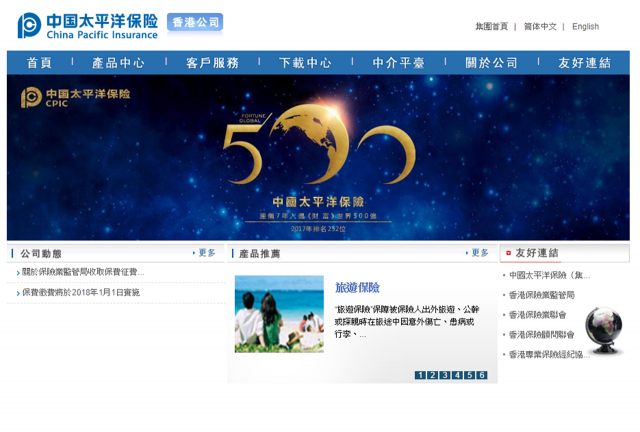Click the travel insurance description text

point(407,321)
